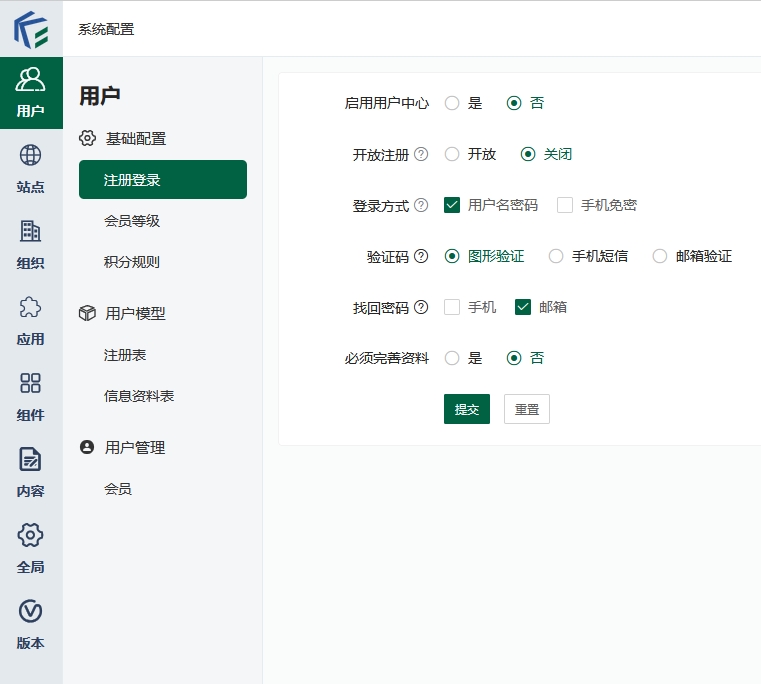Collapse the 基础配置 section
This screenshot has height=684, width=761.
tap(135, 139)
